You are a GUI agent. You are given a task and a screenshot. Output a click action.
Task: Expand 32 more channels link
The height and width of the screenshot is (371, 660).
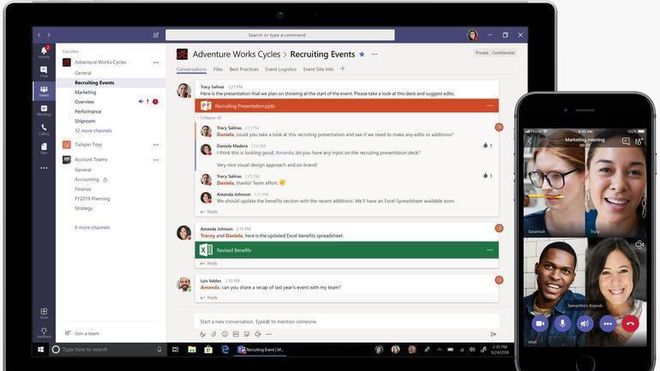93,131
